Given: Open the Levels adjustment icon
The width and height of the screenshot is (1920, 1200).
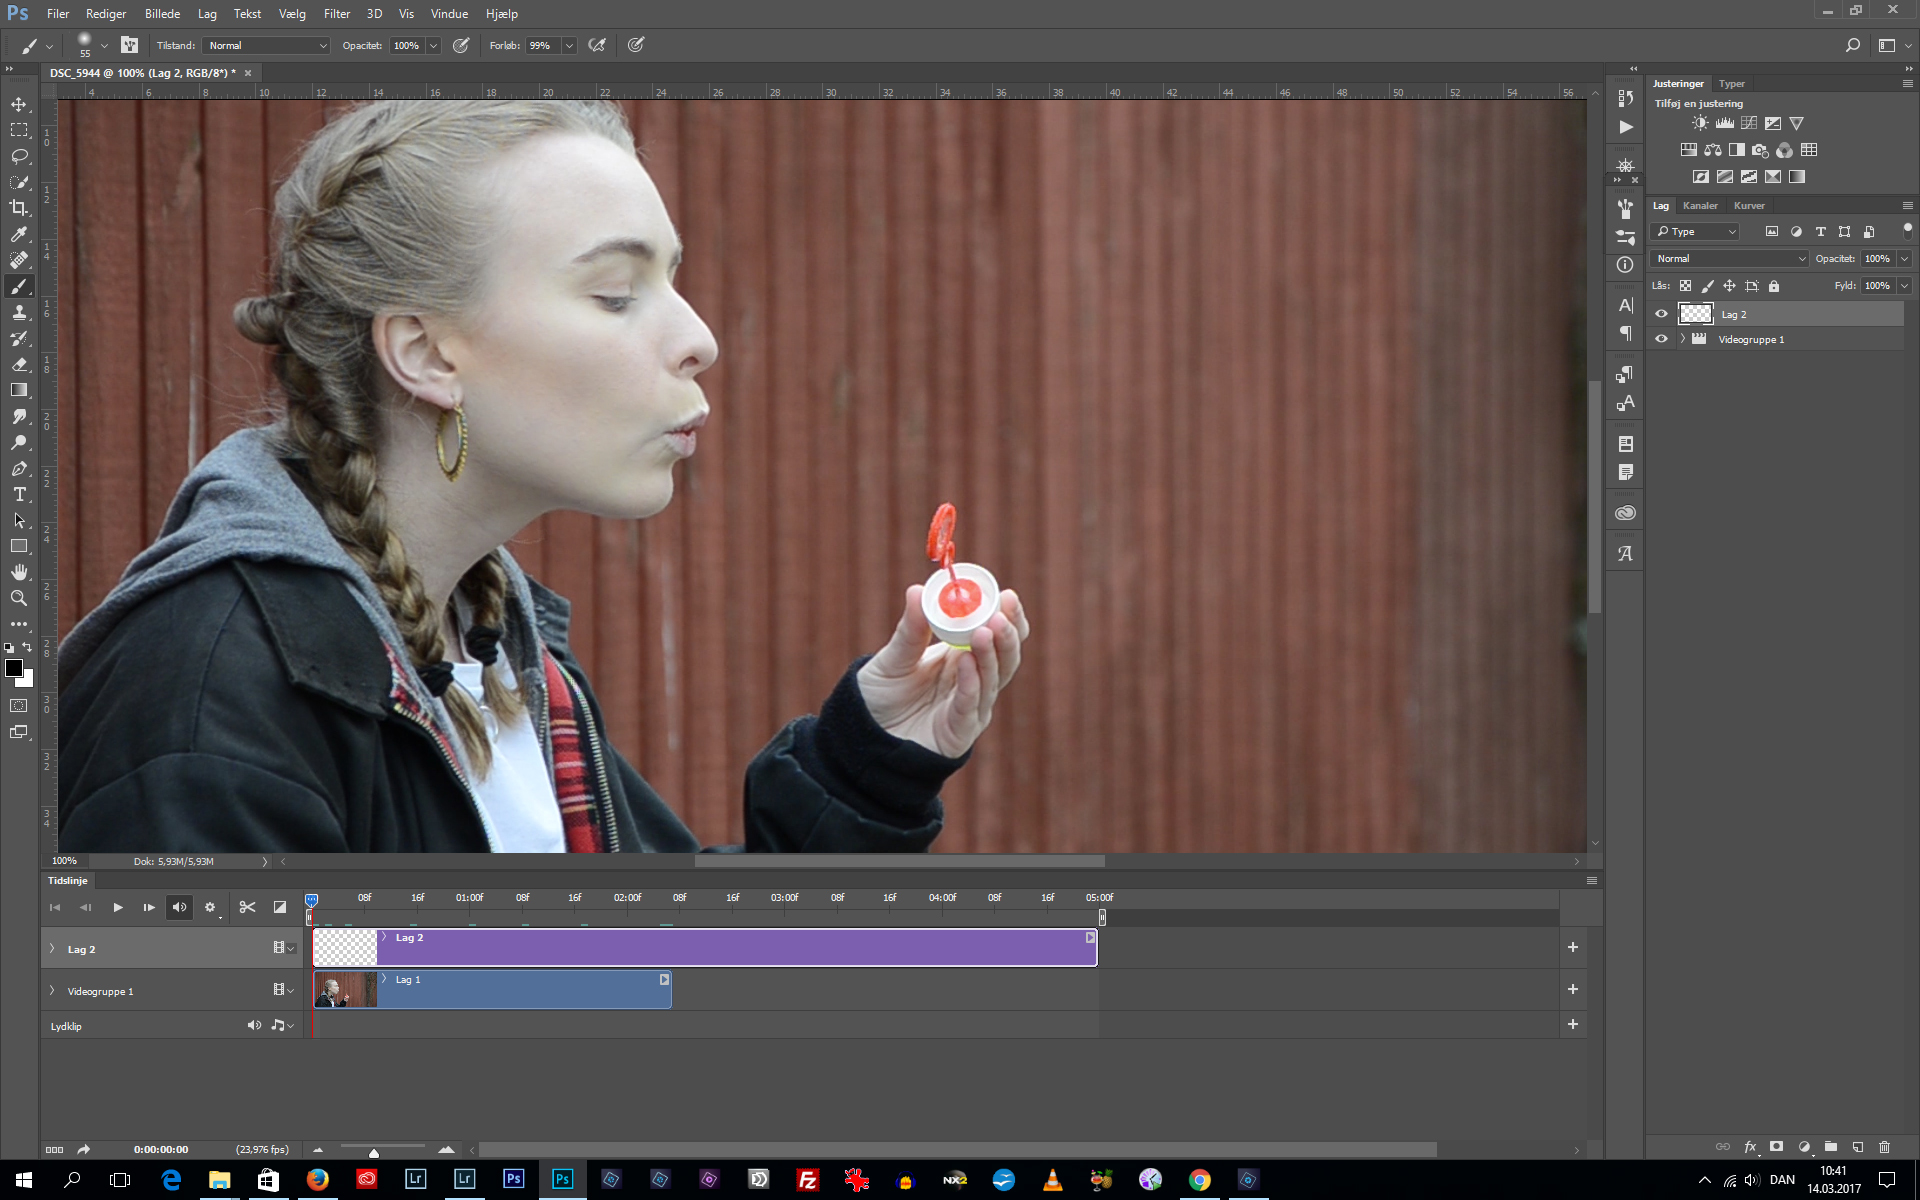Looking at the screenshot, I should click(1724, 122).
